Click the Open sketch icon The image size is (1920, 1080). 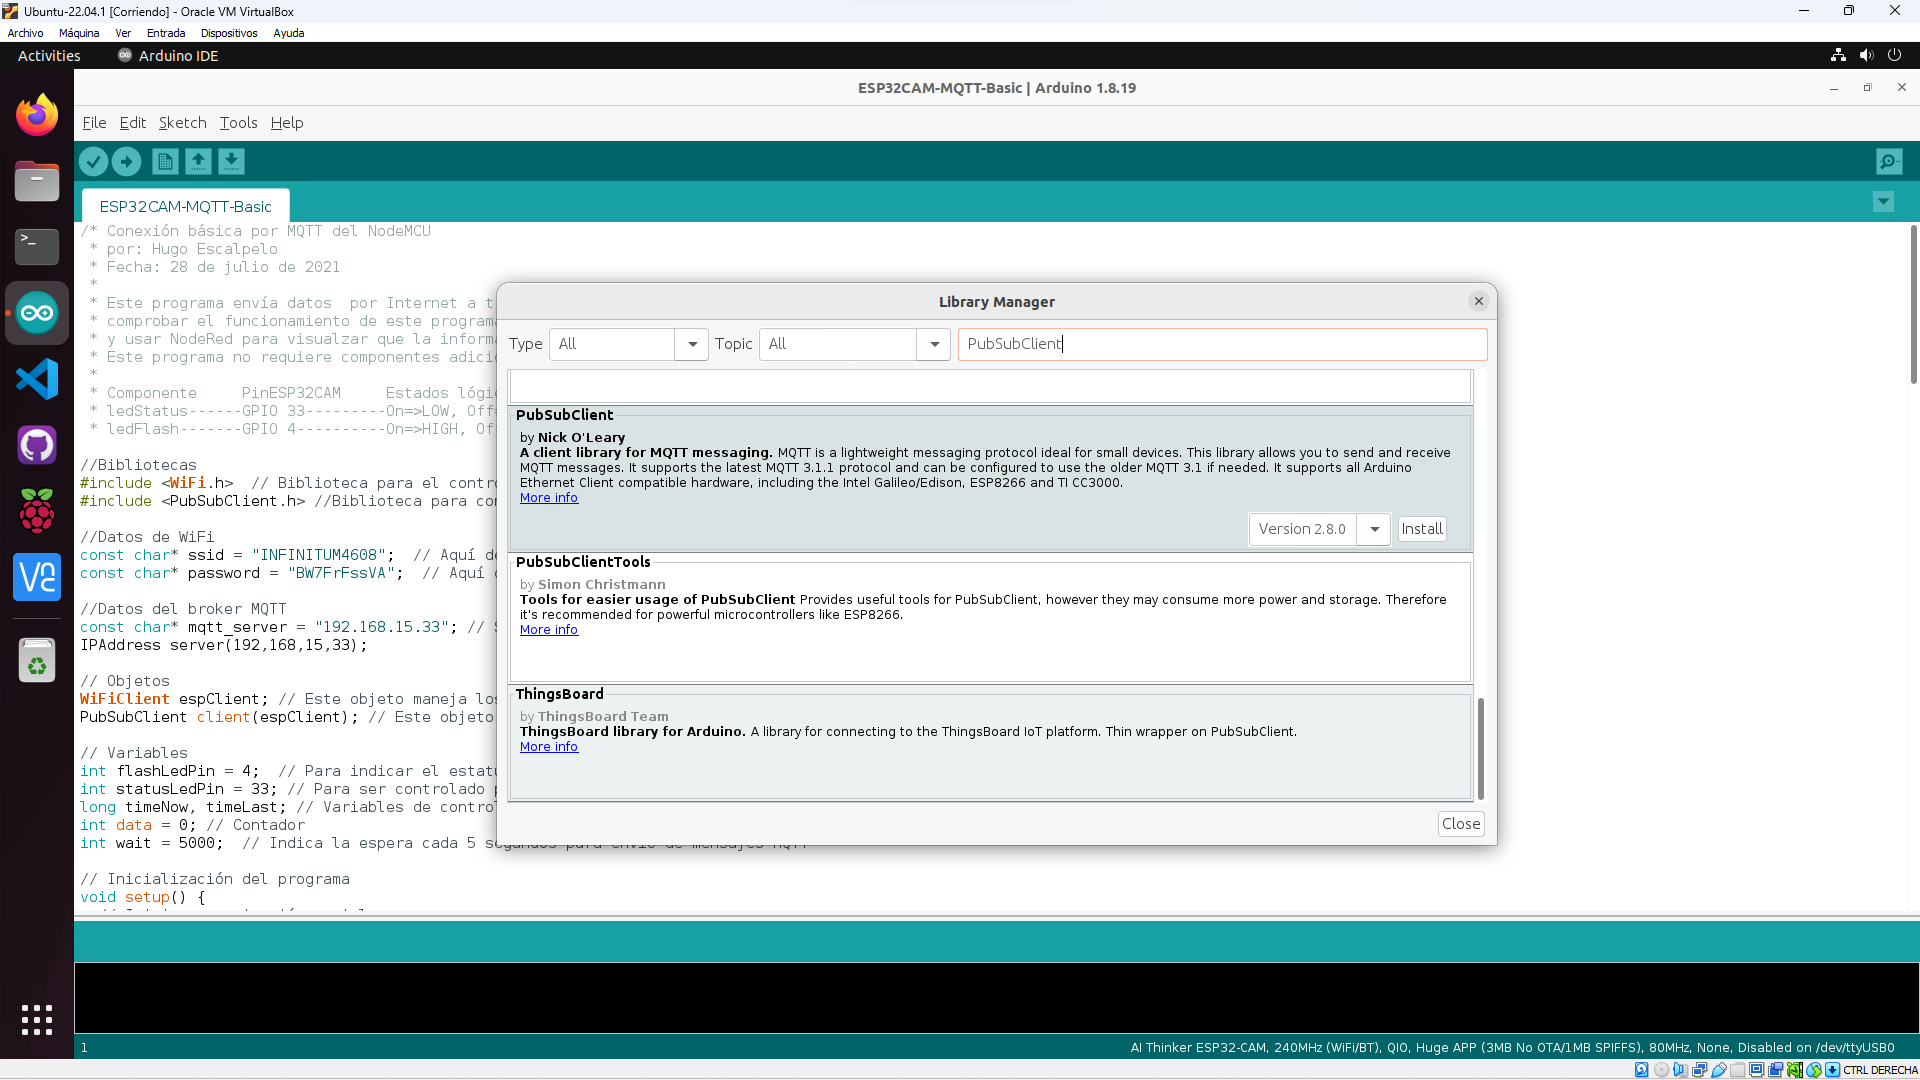(x=198, y=161)
